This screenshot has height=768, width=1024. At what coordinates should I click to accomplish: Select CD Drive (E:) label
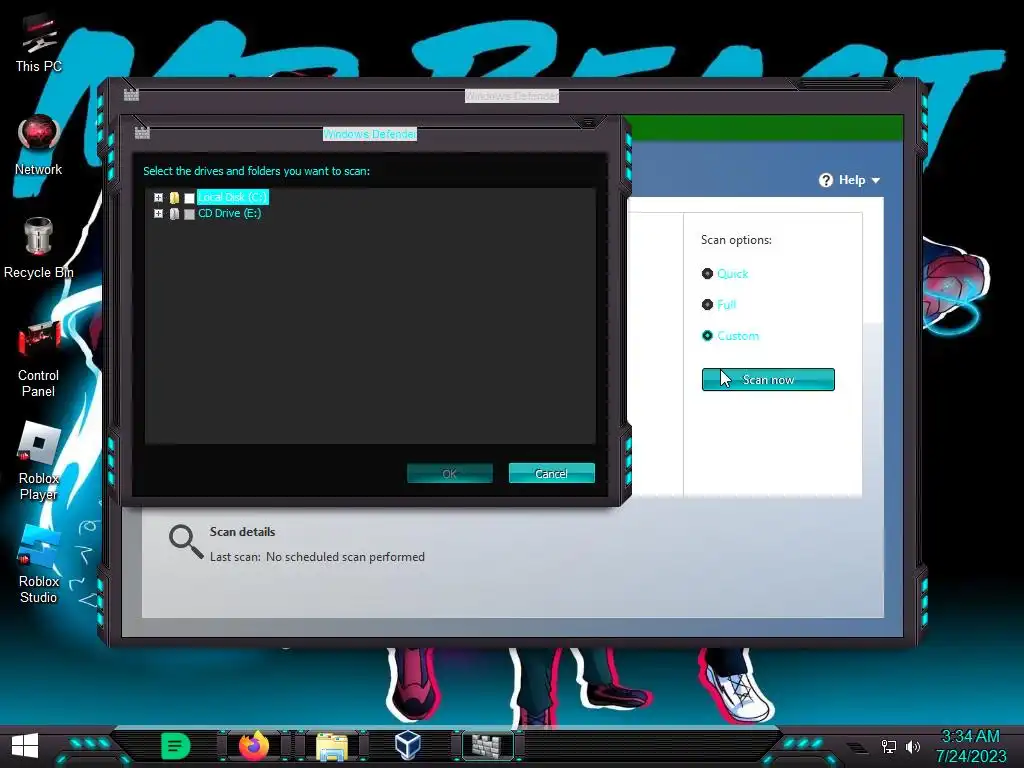pyautogui.click(x=230, y=214)
